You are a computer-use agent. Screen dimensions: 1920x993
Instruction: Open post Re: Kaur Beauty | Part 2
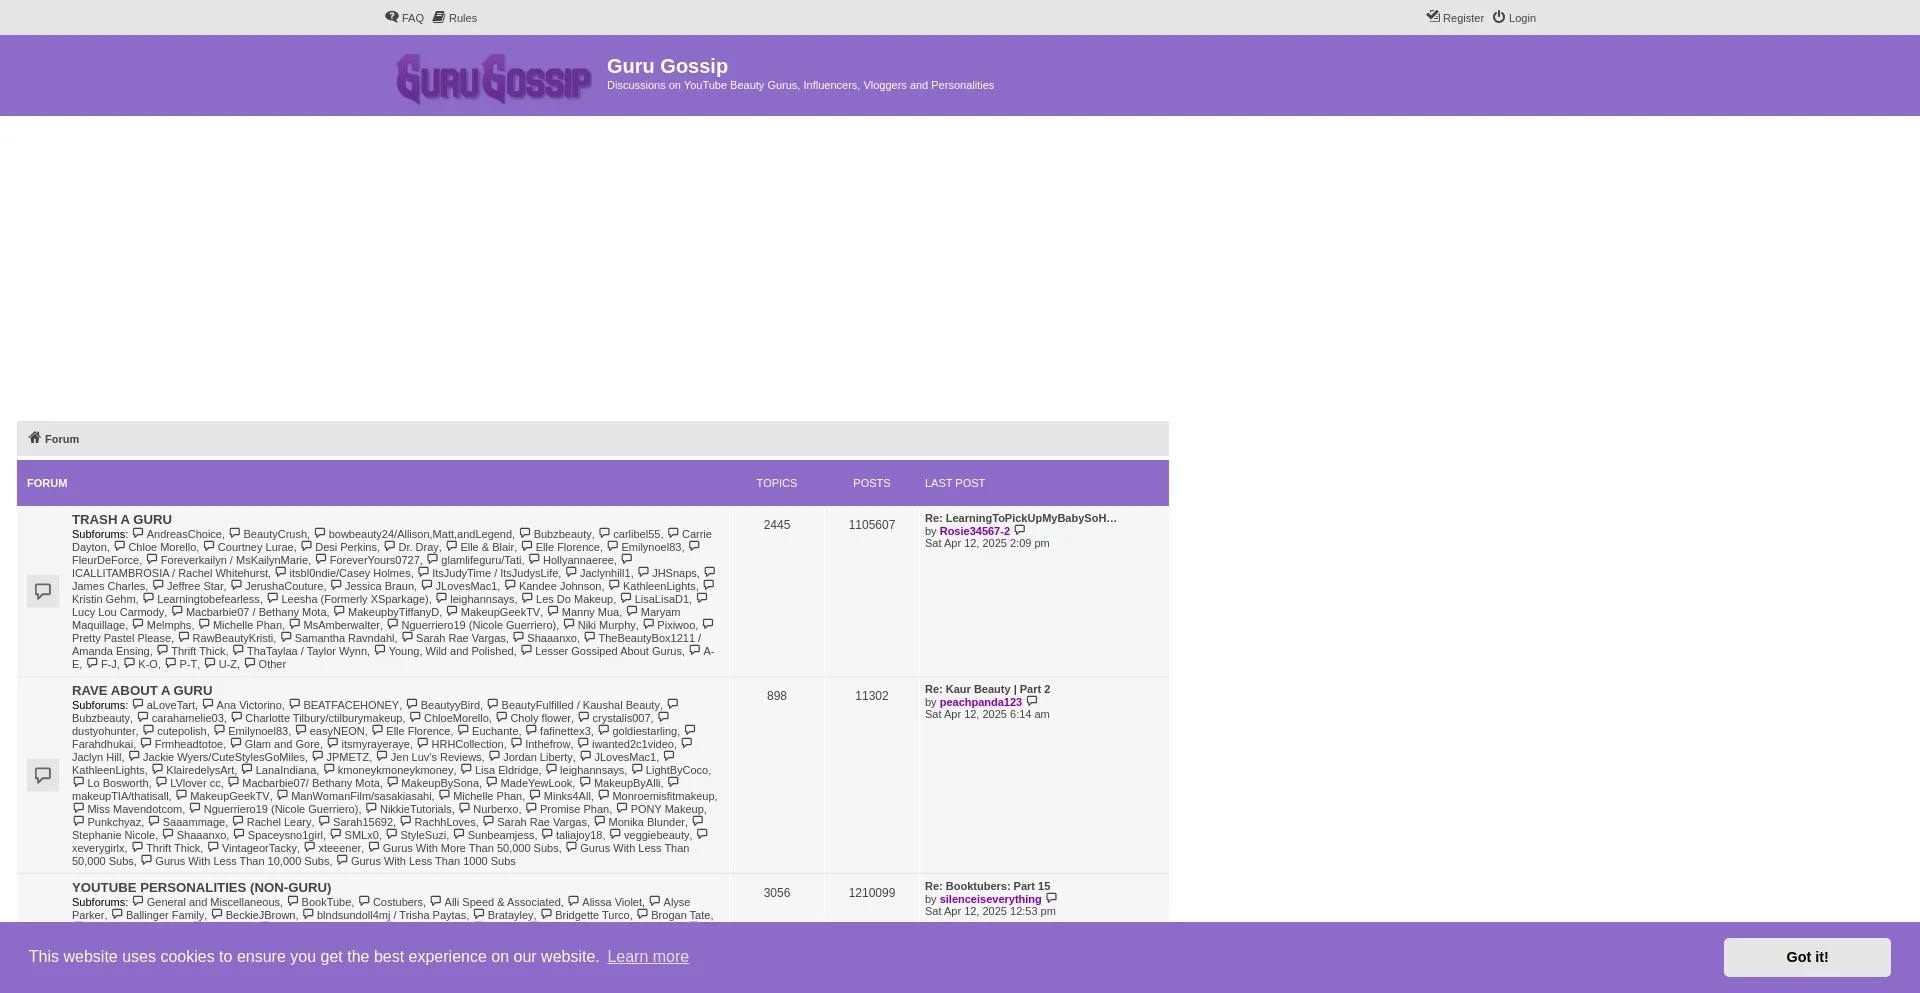(987, 689)
